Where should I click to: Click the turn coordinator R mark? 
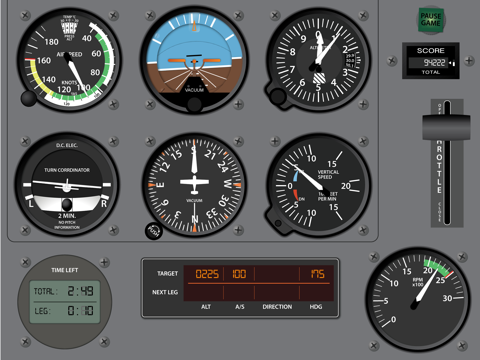[104, 203]
